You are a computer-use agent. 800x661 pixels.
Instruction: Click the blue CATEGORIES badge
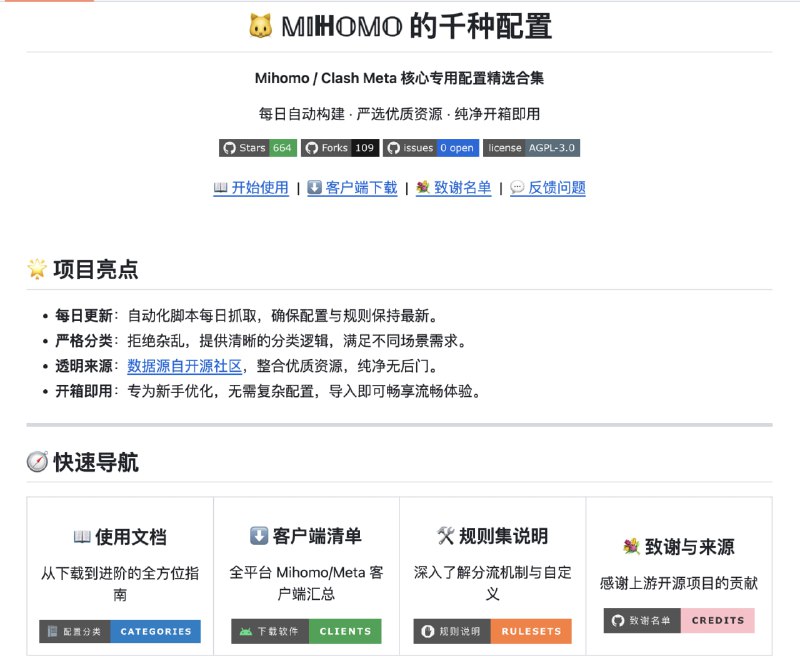tap(156, 631)
